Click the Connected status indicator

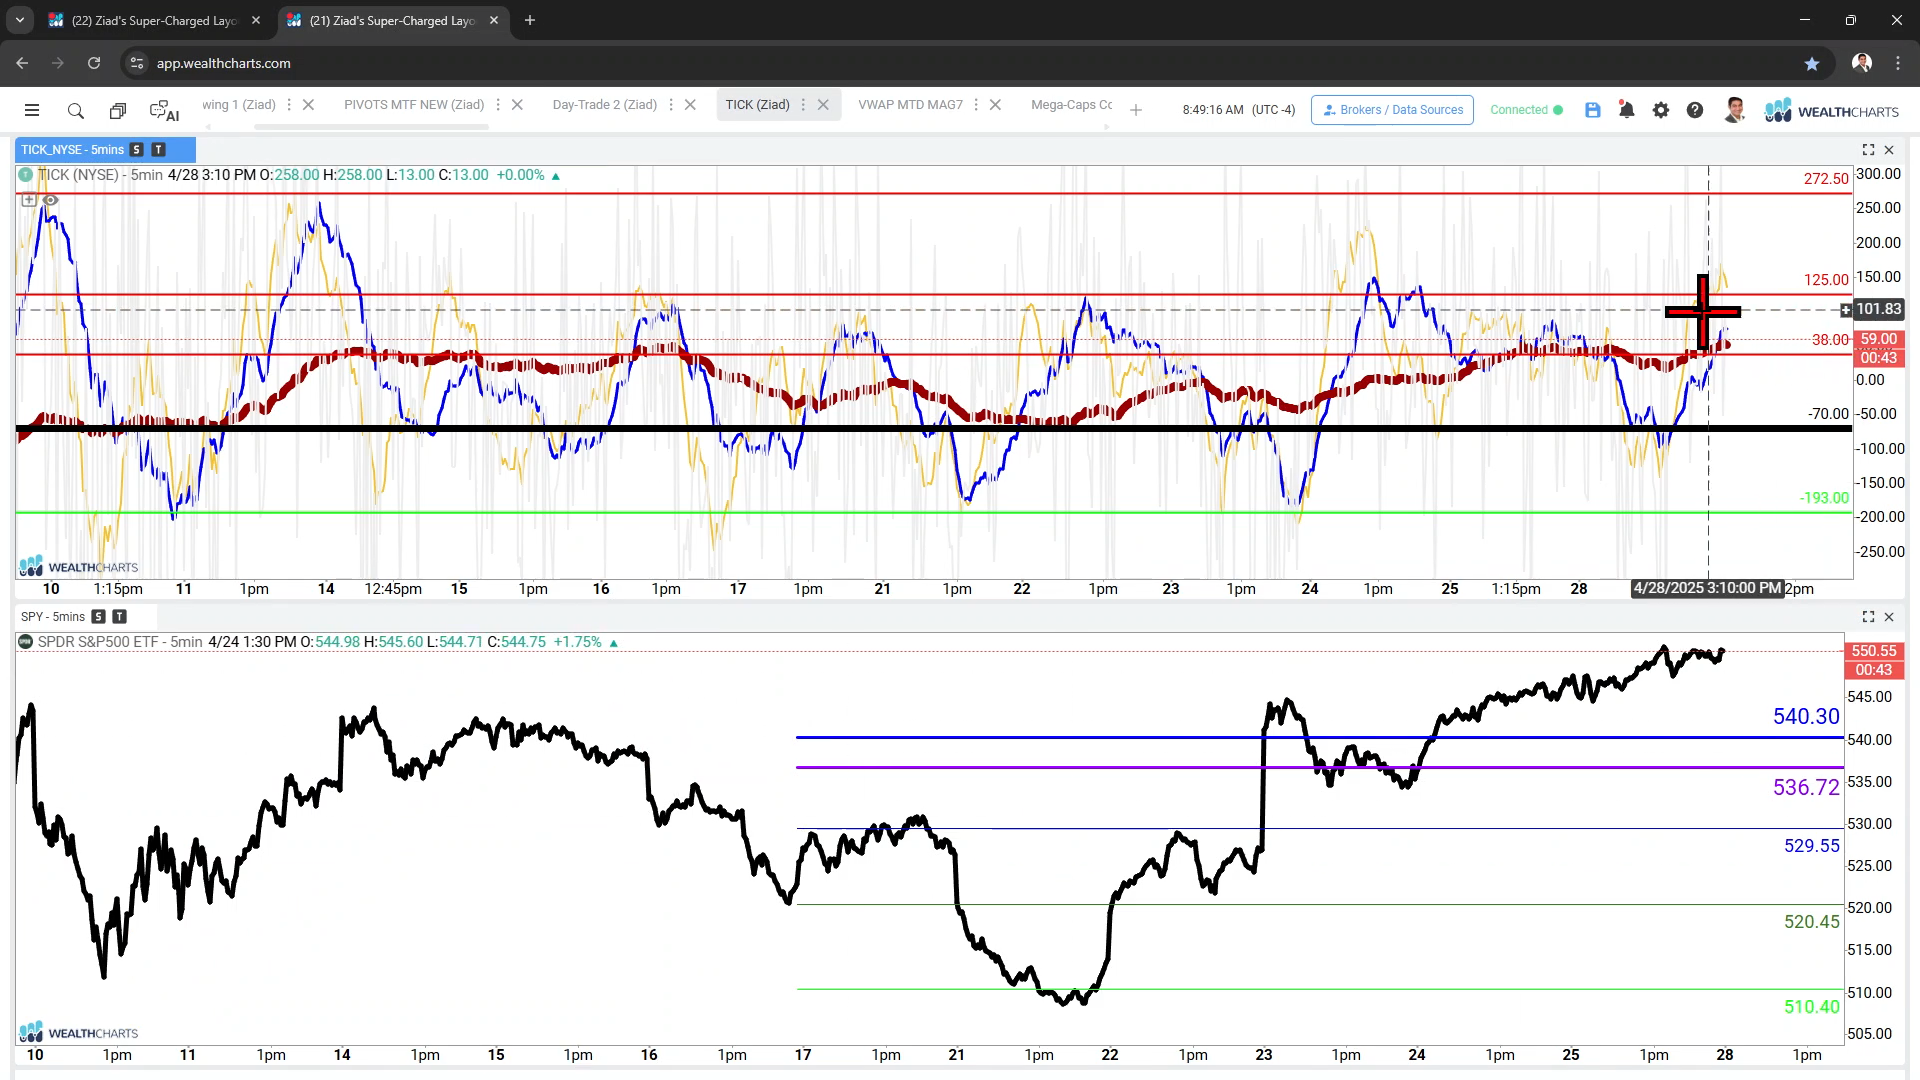point(1526,110)
